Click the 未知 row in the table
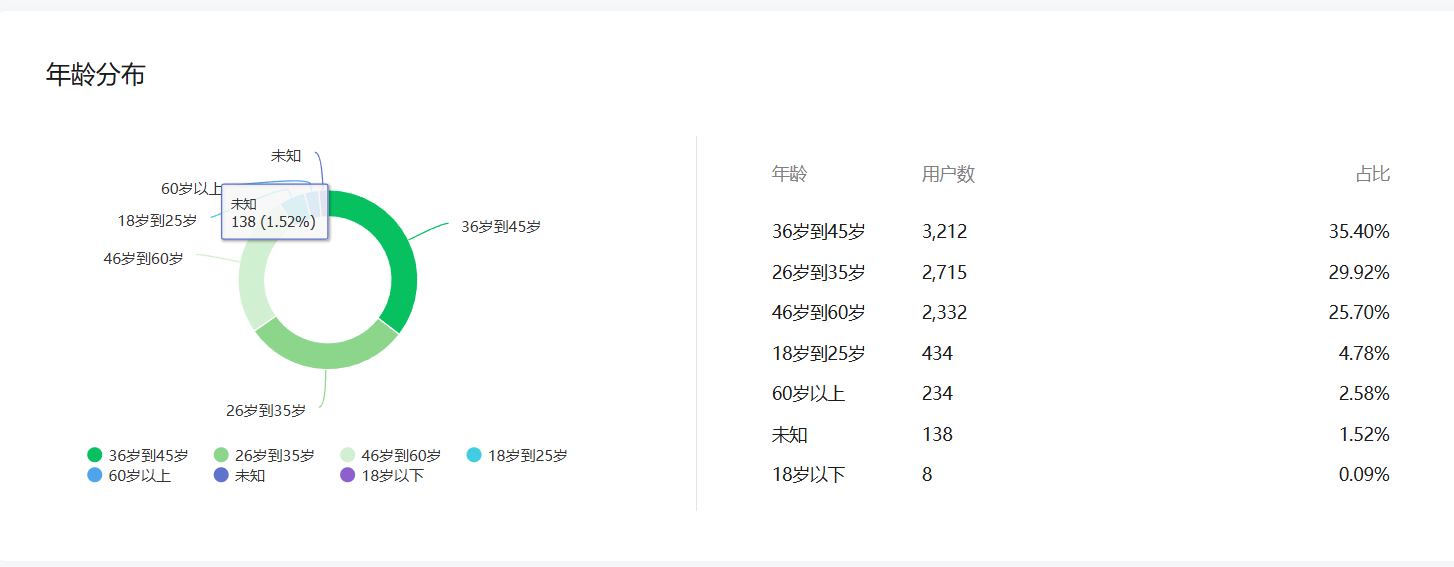 tap(1080, 434)
